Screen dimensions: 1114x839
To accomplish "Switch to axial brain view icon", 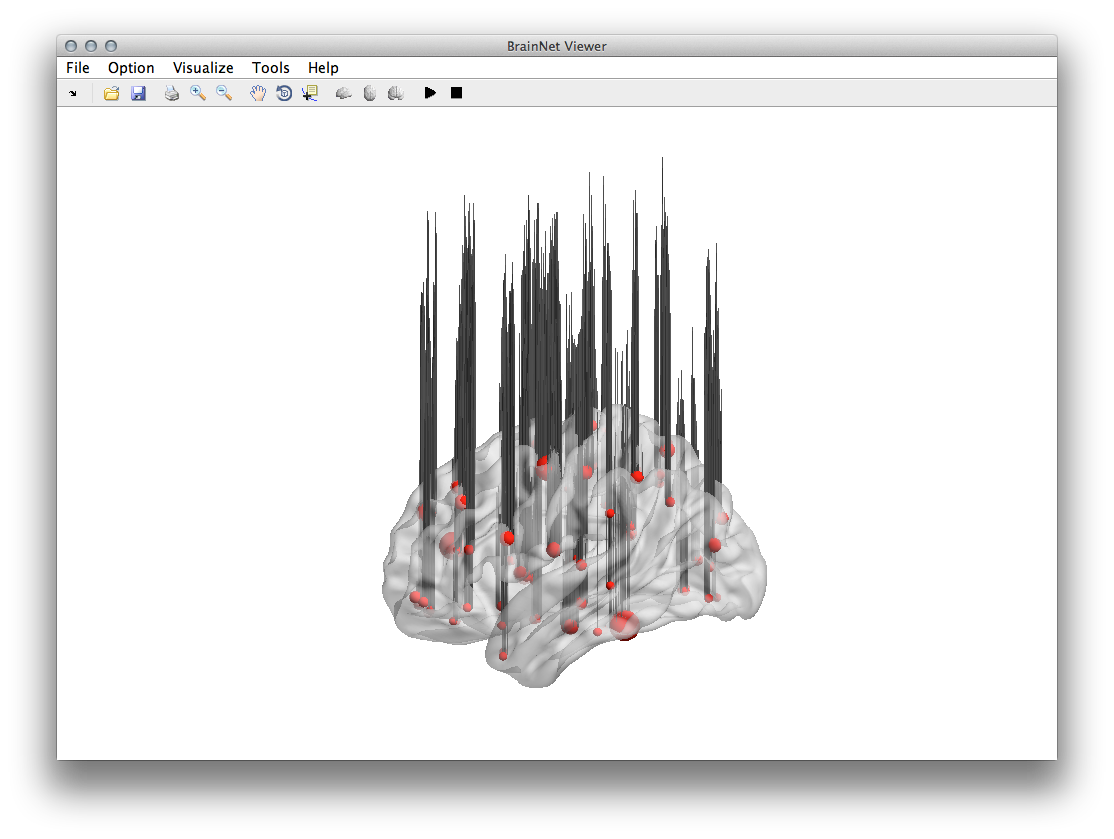I will pyautogui.click(x=370, y=93).
